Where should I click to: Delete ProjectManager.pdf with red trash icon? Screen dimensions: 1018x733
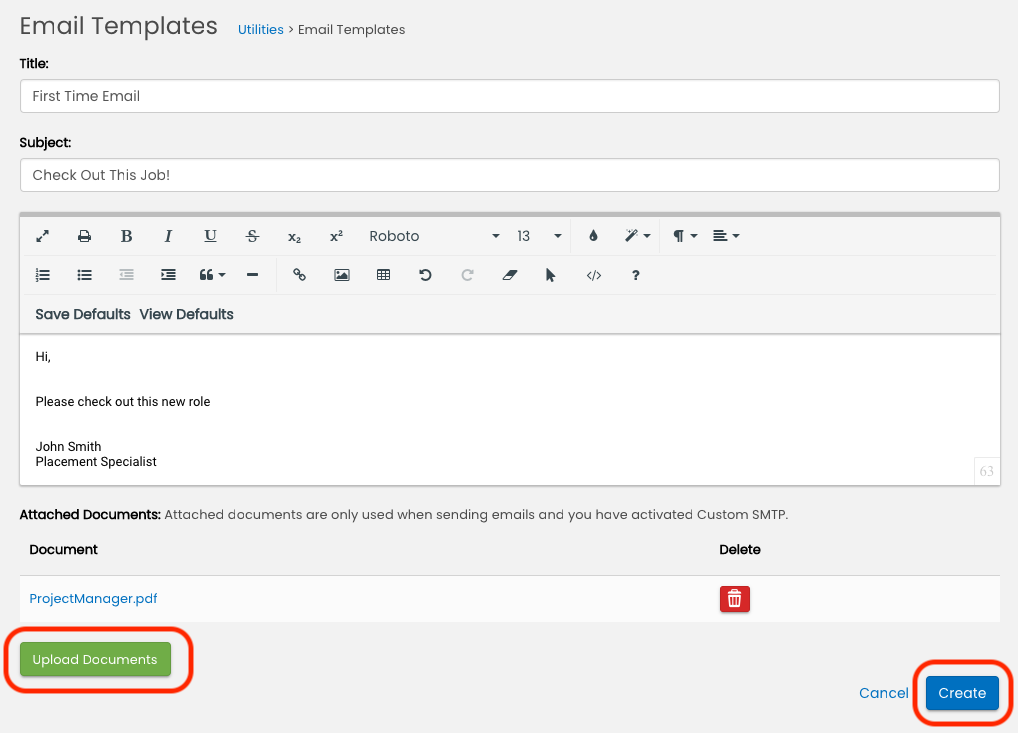[734, 598]
